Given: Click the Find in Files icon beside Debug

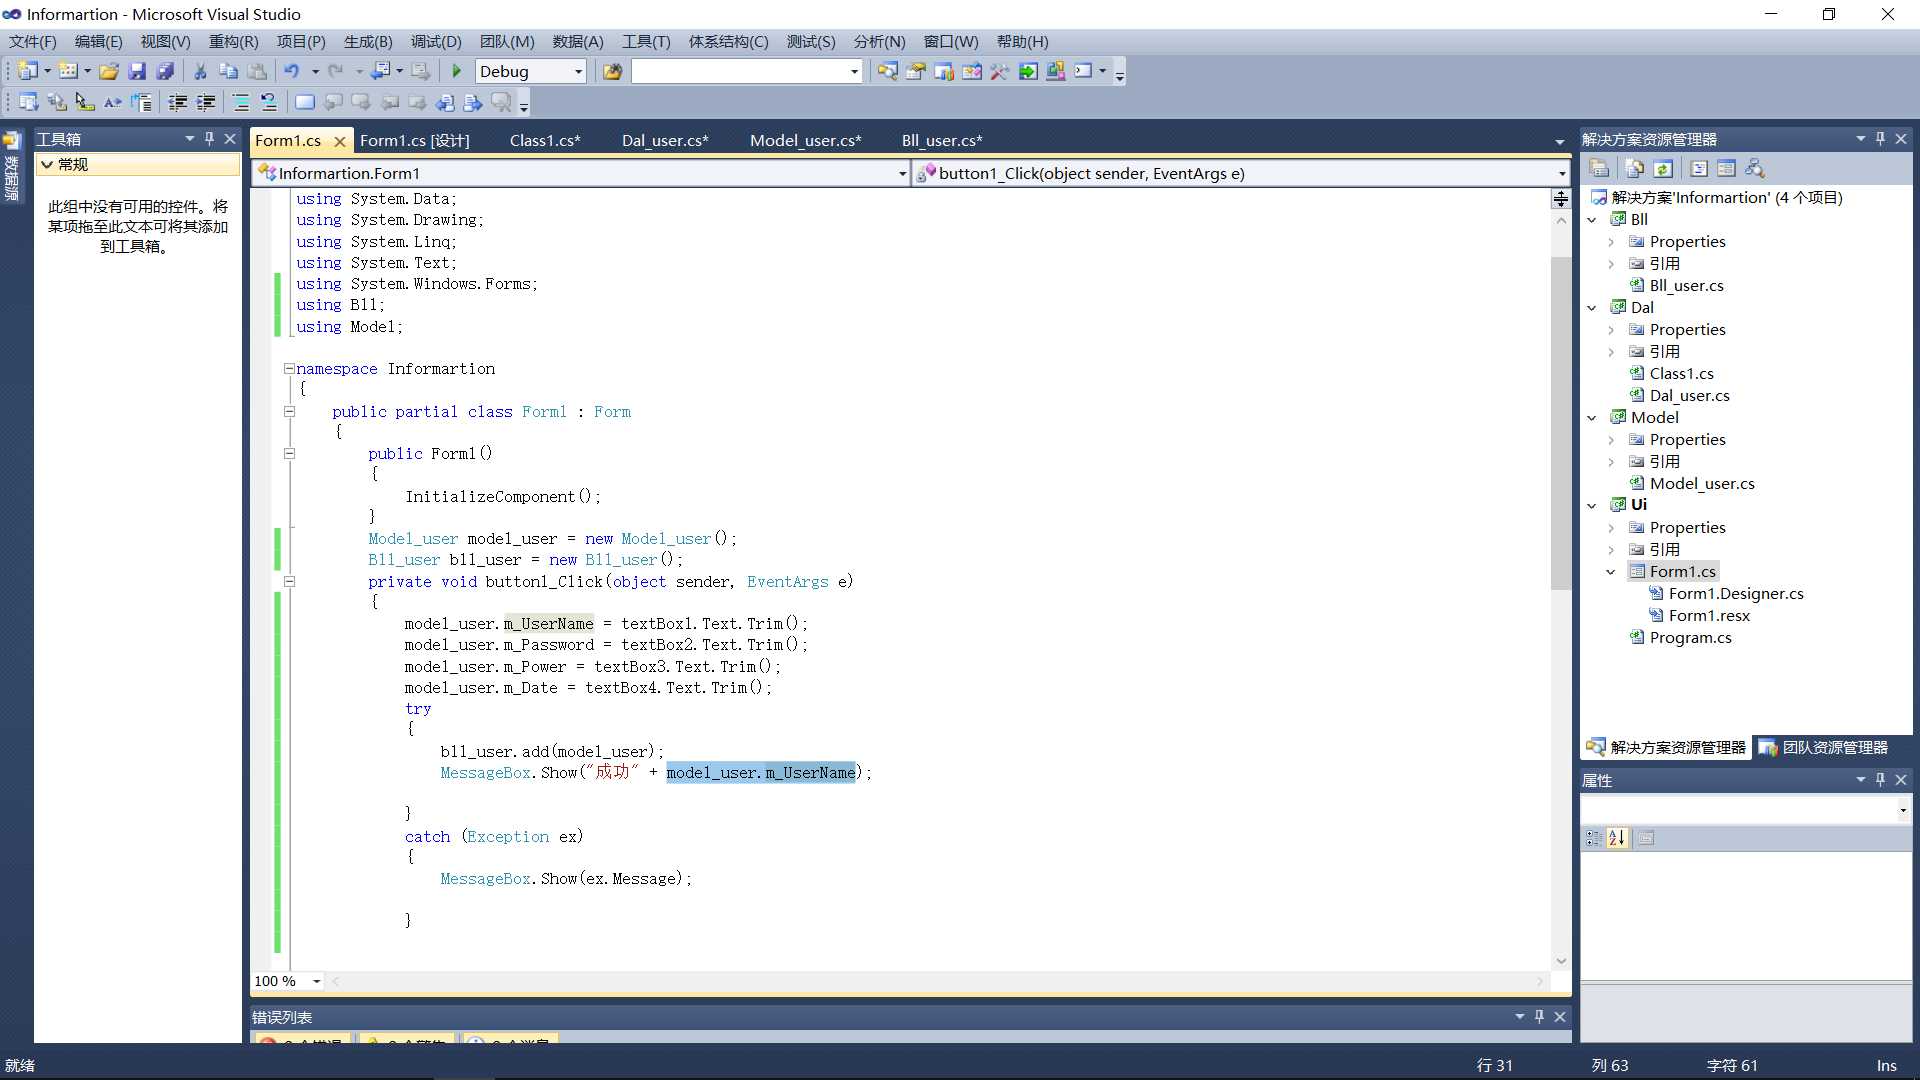Looking at the screenshot, I should click(x=613, y=71).
